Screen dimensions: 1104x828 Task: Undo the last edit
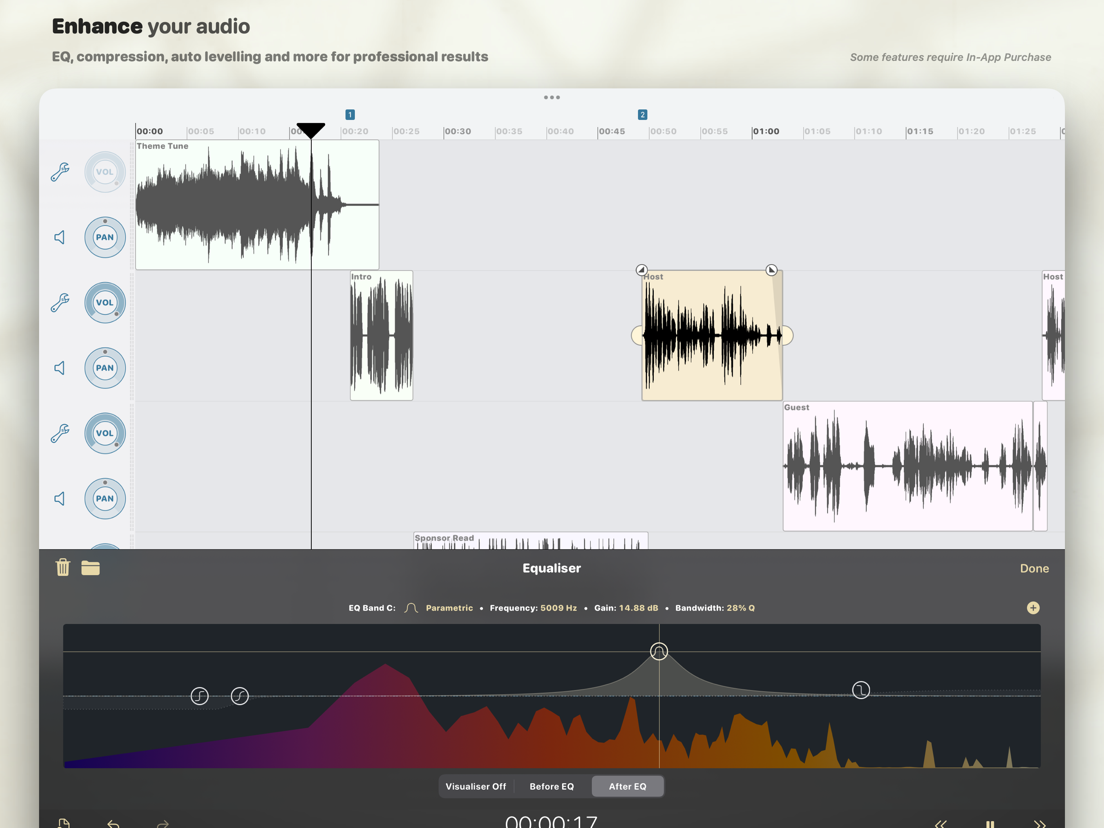click(113, 822)
